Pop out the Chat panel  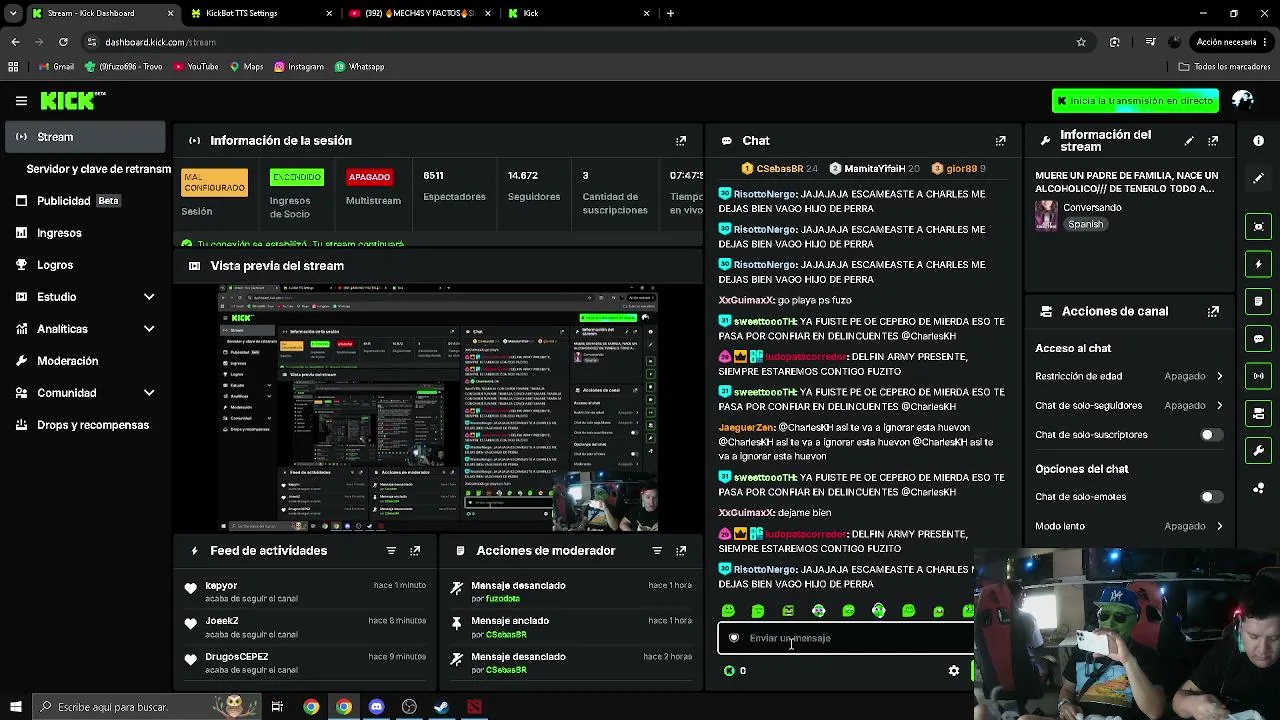pyautogui.click(x=1000, y=141)
